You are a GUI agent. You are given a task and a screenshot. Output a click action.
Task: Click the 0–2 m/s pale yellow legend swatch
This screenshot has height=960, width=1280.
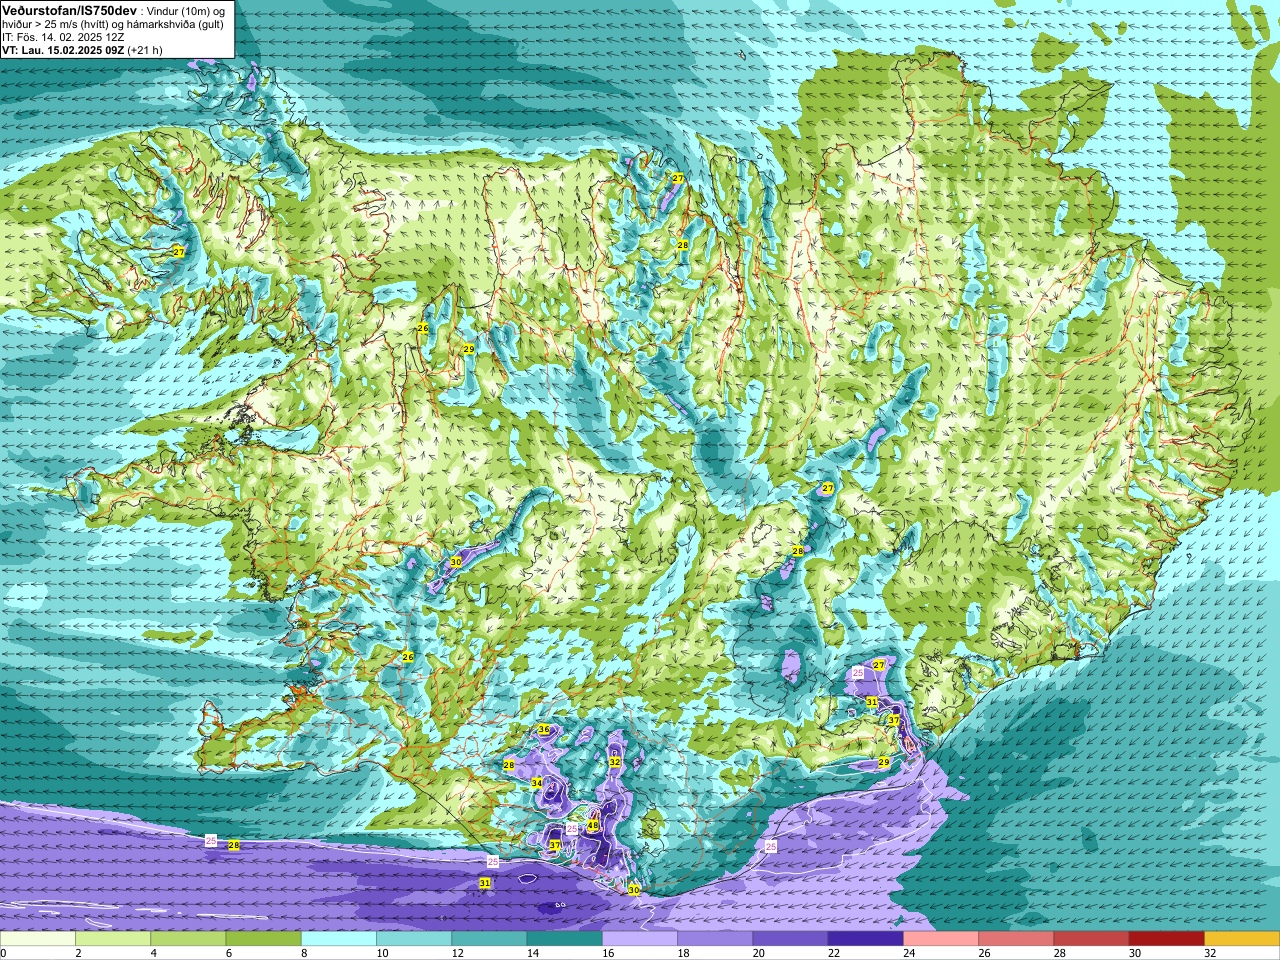click(x=38, y=939)
